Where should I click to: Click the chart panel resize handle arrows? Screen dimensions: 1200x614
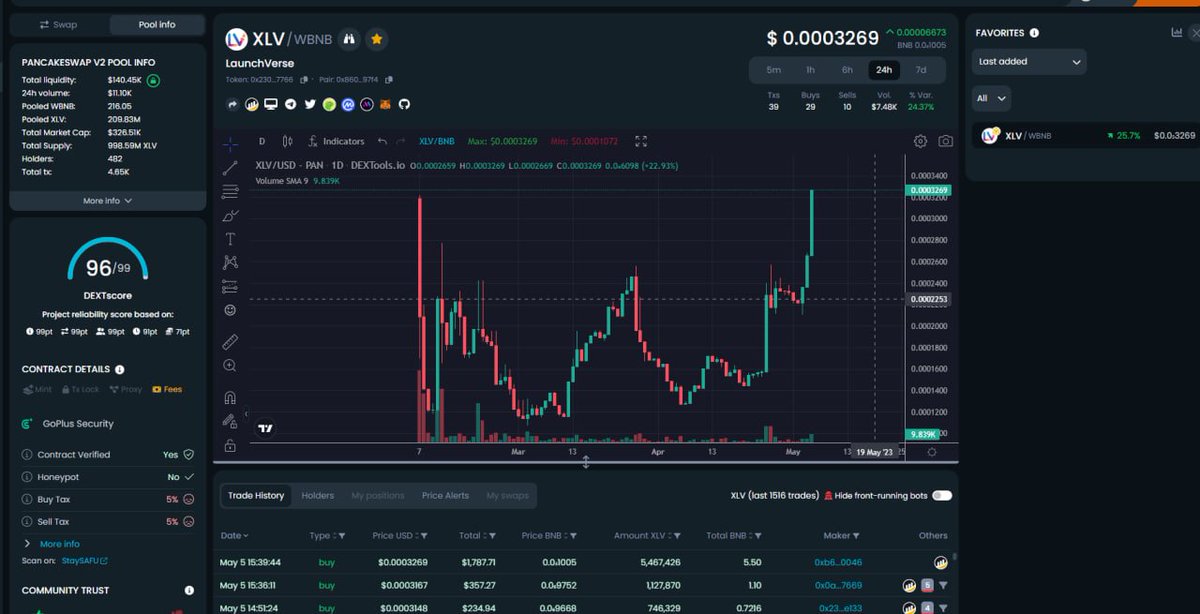tap(586, 461)
